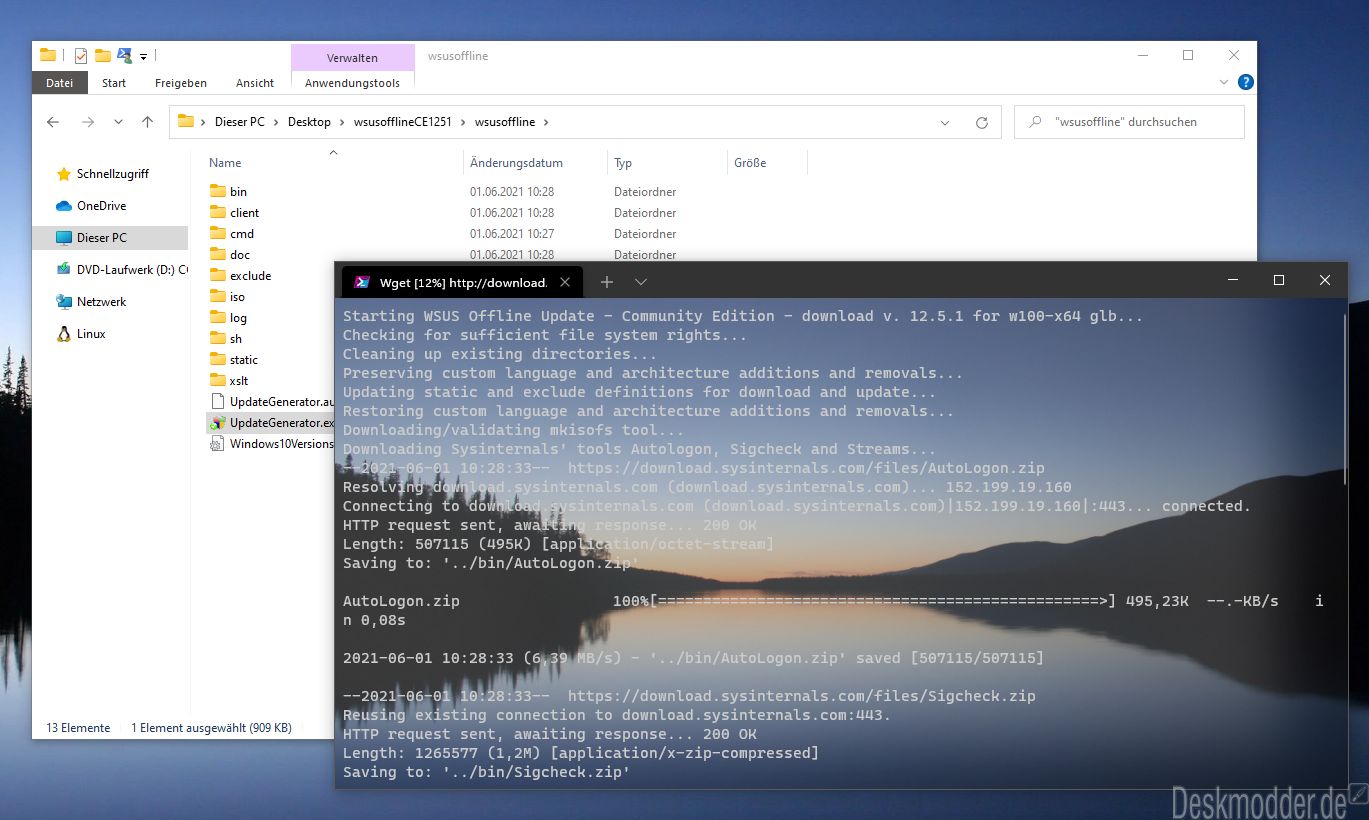Click the New folder quick access icon
The image size is (1369, 820).
coord(103,56)
